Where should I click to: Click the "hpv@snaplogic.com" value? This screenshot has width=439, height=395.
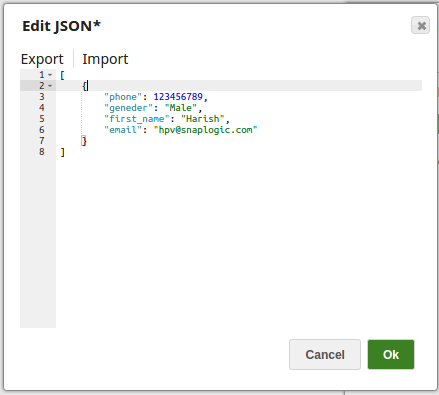(205, 130)
